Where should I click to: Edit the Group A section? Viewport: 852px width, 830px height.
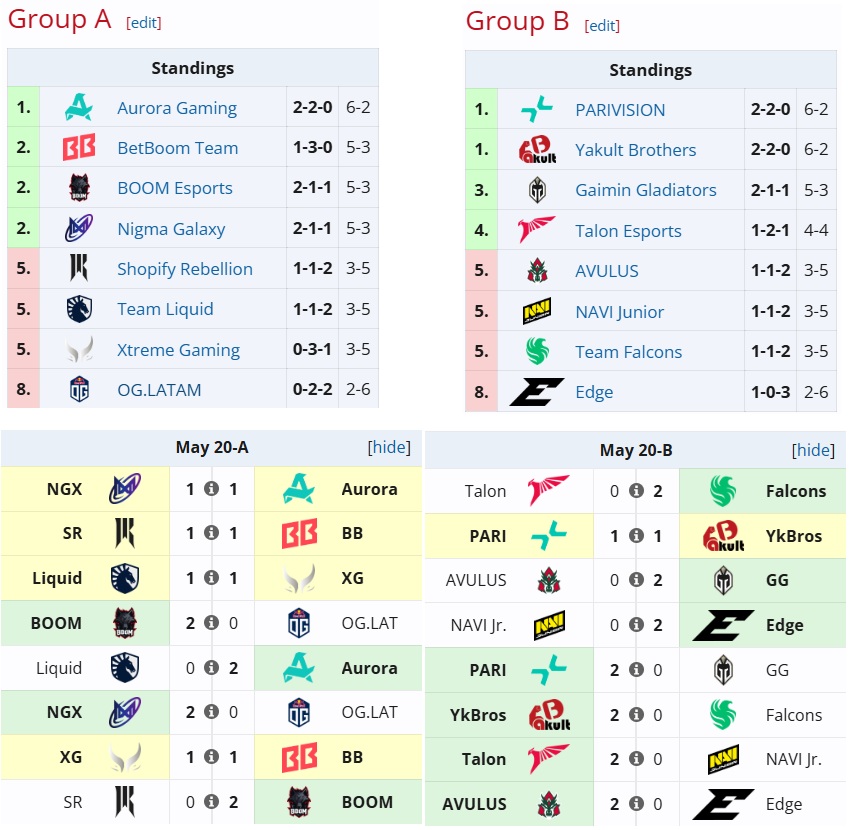(143, 23)
